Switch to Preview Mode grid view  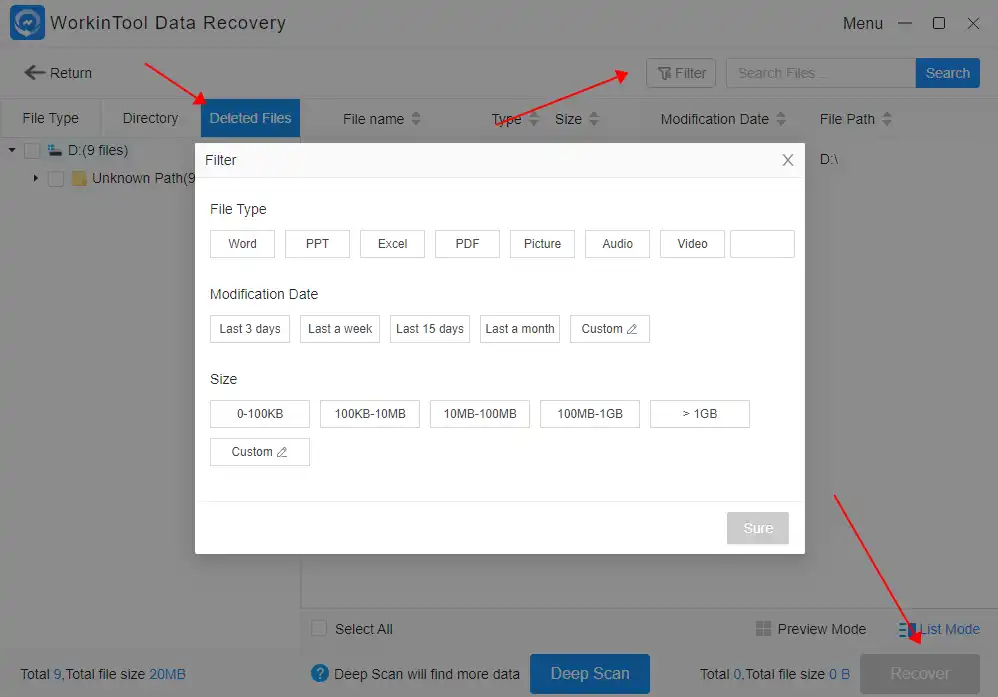[811, 629]
